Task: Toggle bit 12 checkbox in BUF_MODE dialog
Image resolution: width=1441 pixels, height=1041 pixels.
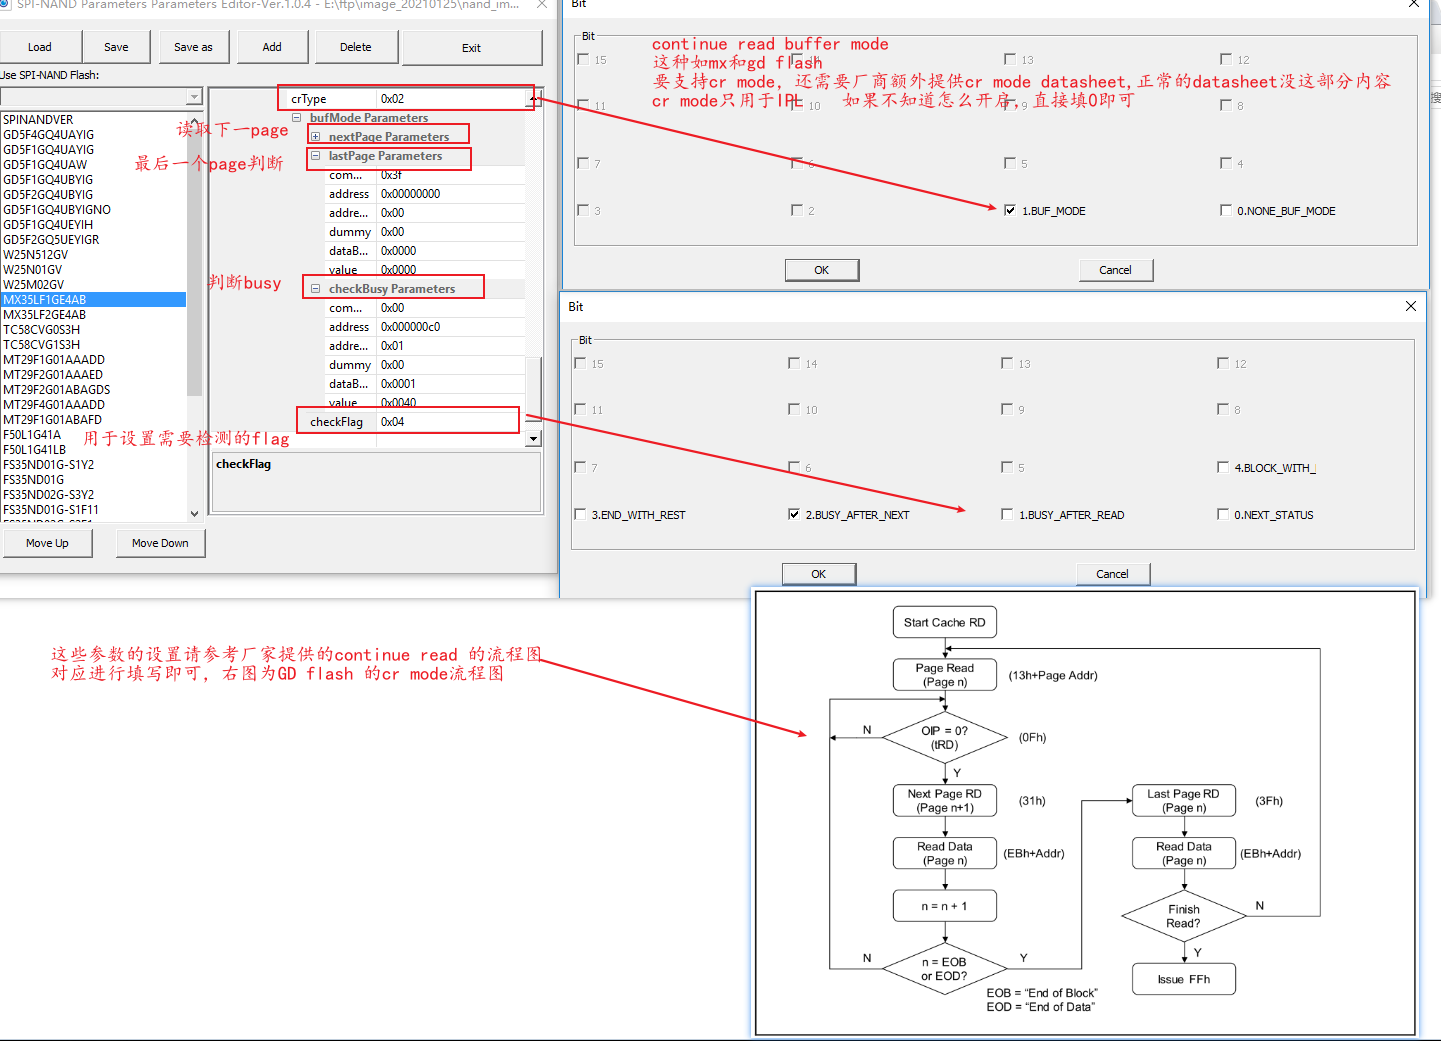Action: pyautogui.click(x=1226, y=60)
